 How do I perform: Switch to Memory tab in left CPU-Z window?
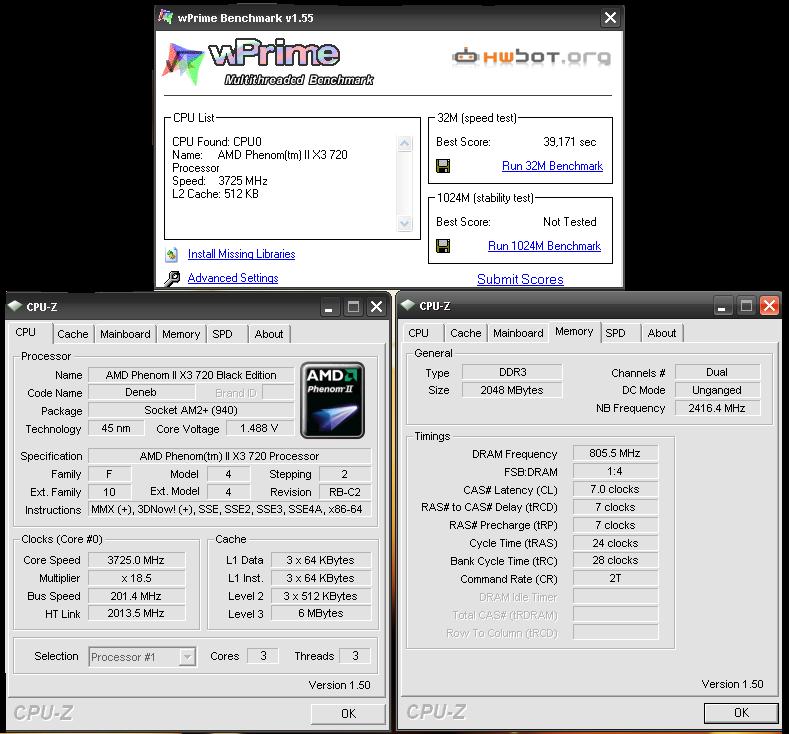(181, 334)
